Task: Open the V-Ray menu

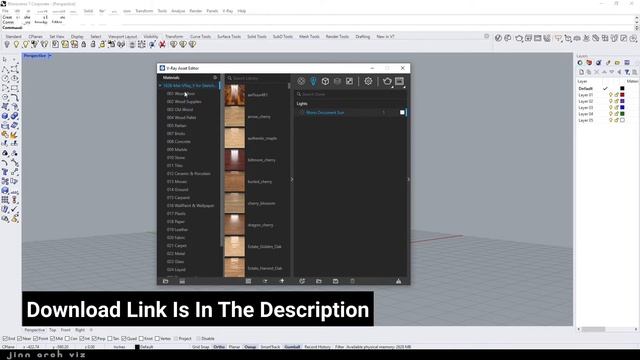Action: [228, 11]
